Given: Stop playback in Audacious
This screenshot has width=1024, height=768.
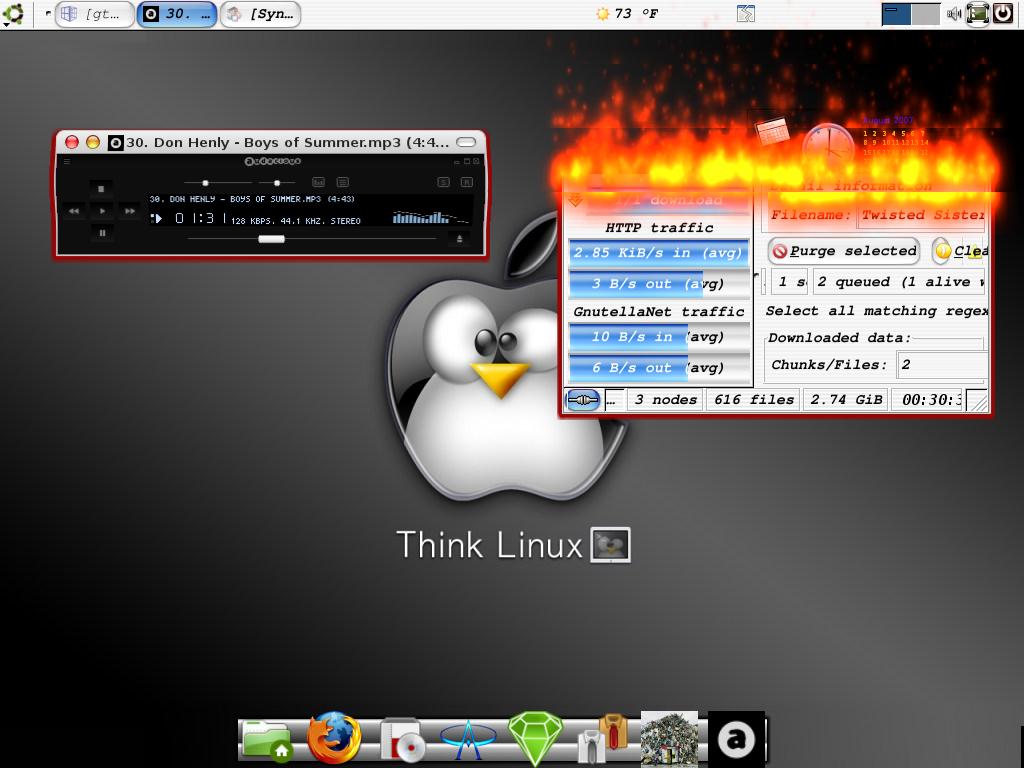Looking at the screenshot, I should [x=101, y=189].
